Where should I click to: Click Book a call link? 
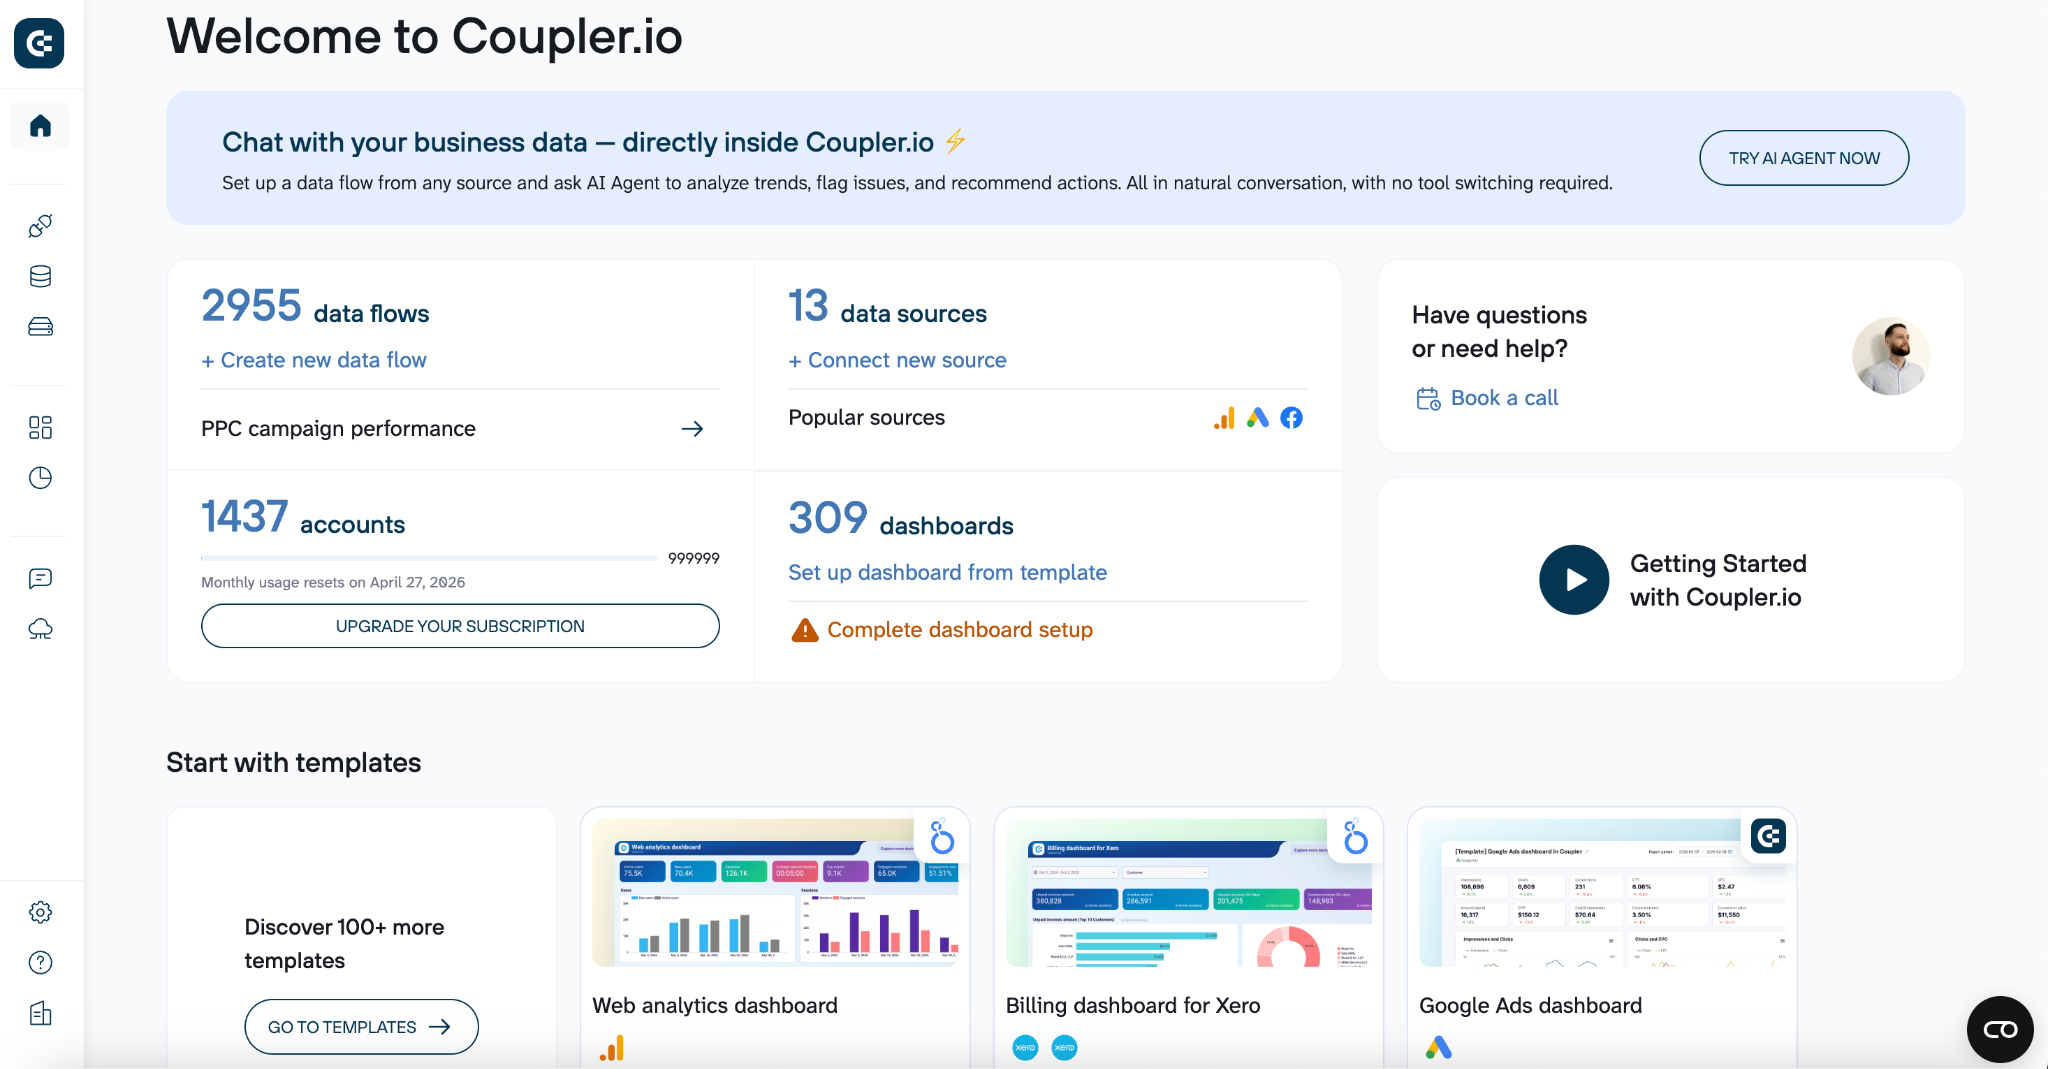click(1504, 398)
